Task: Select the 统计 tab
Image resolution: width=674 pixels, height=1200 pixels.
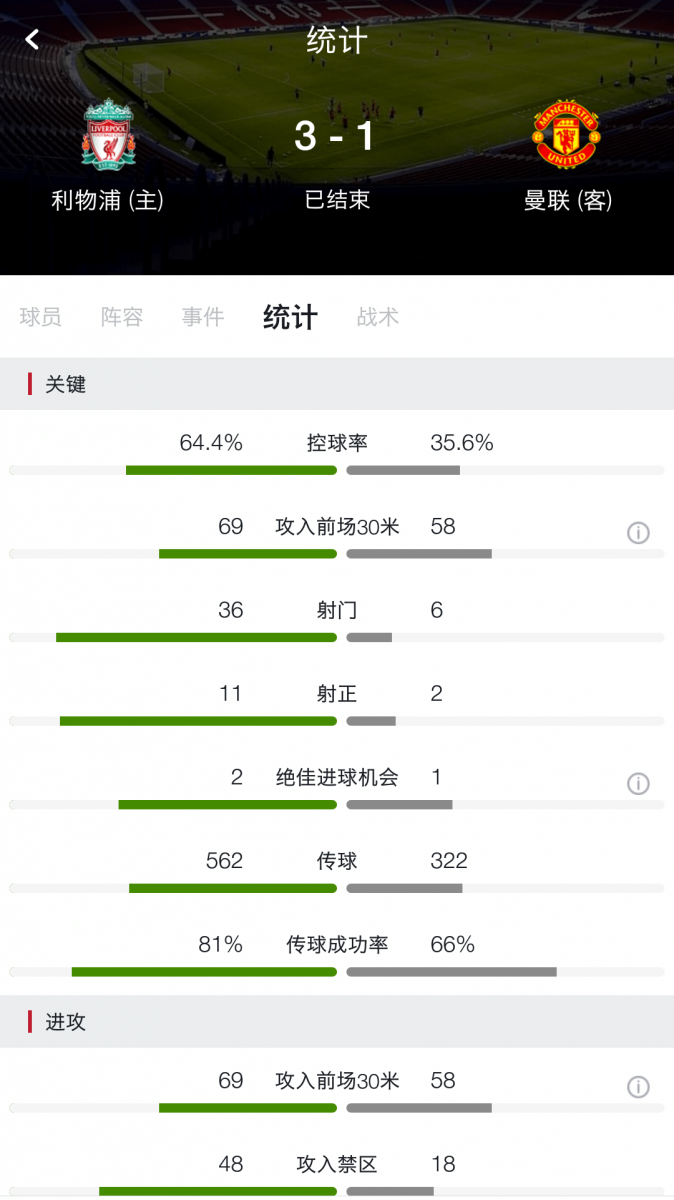Action: [290, 317]
